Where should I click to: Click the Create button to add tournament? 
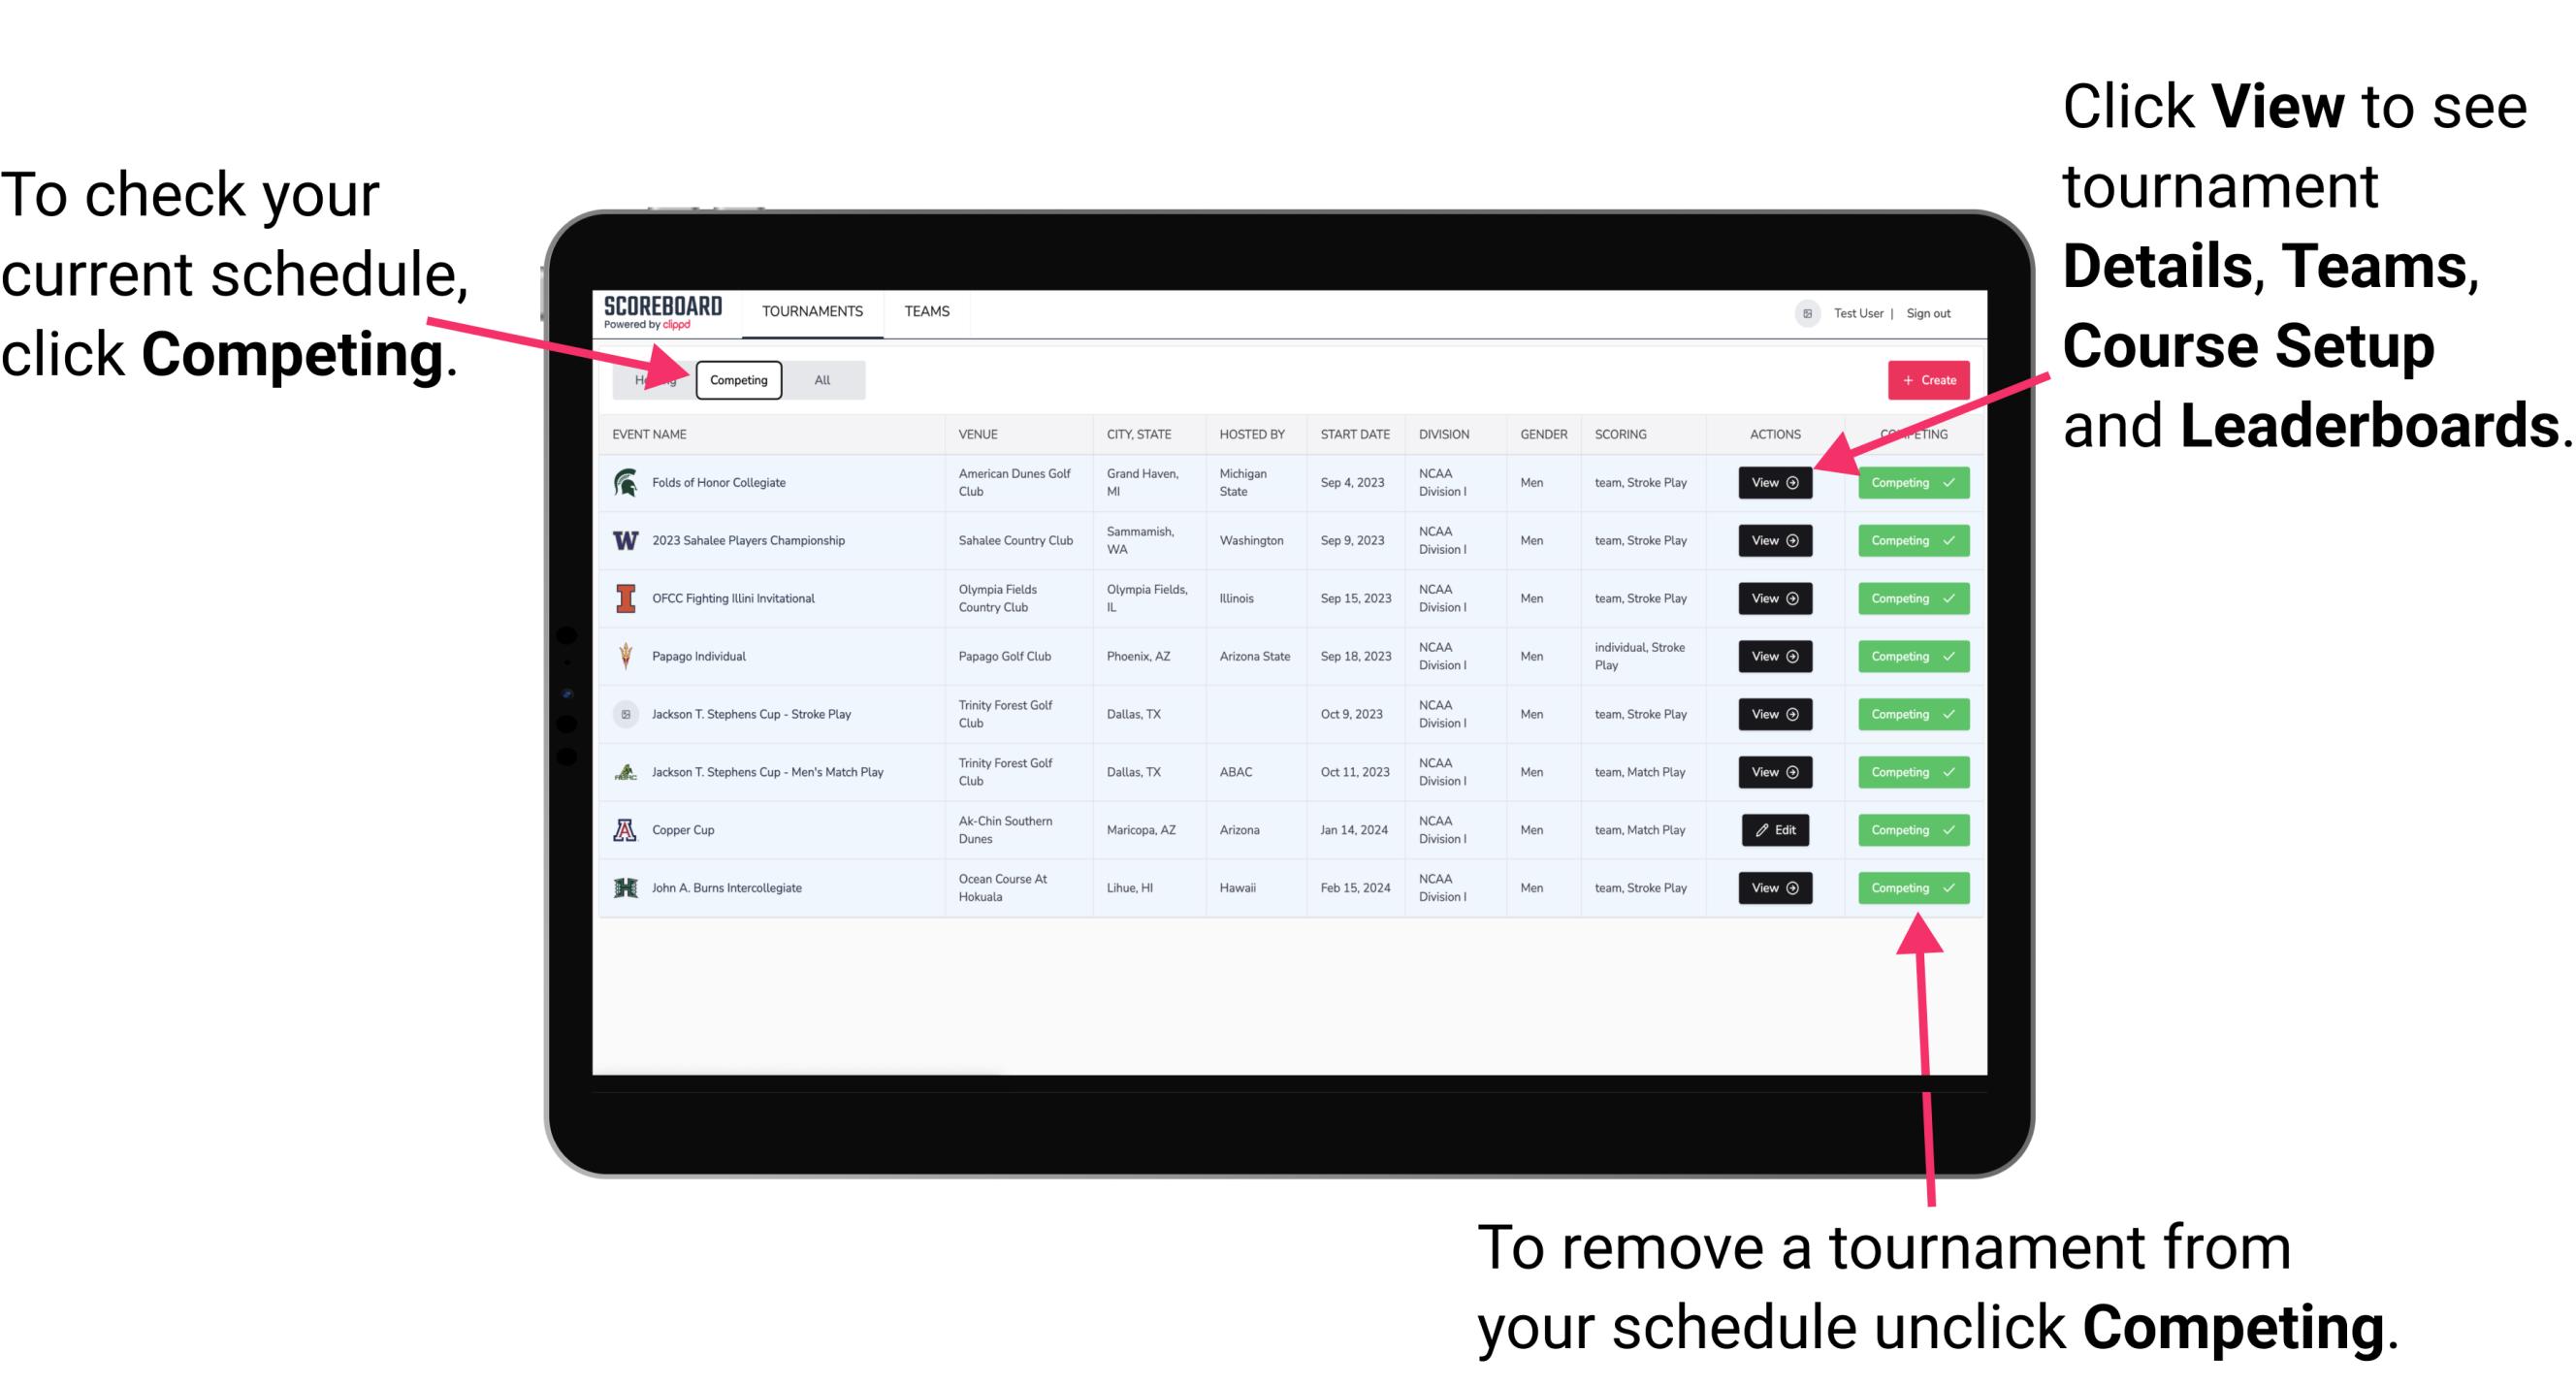1924,379
